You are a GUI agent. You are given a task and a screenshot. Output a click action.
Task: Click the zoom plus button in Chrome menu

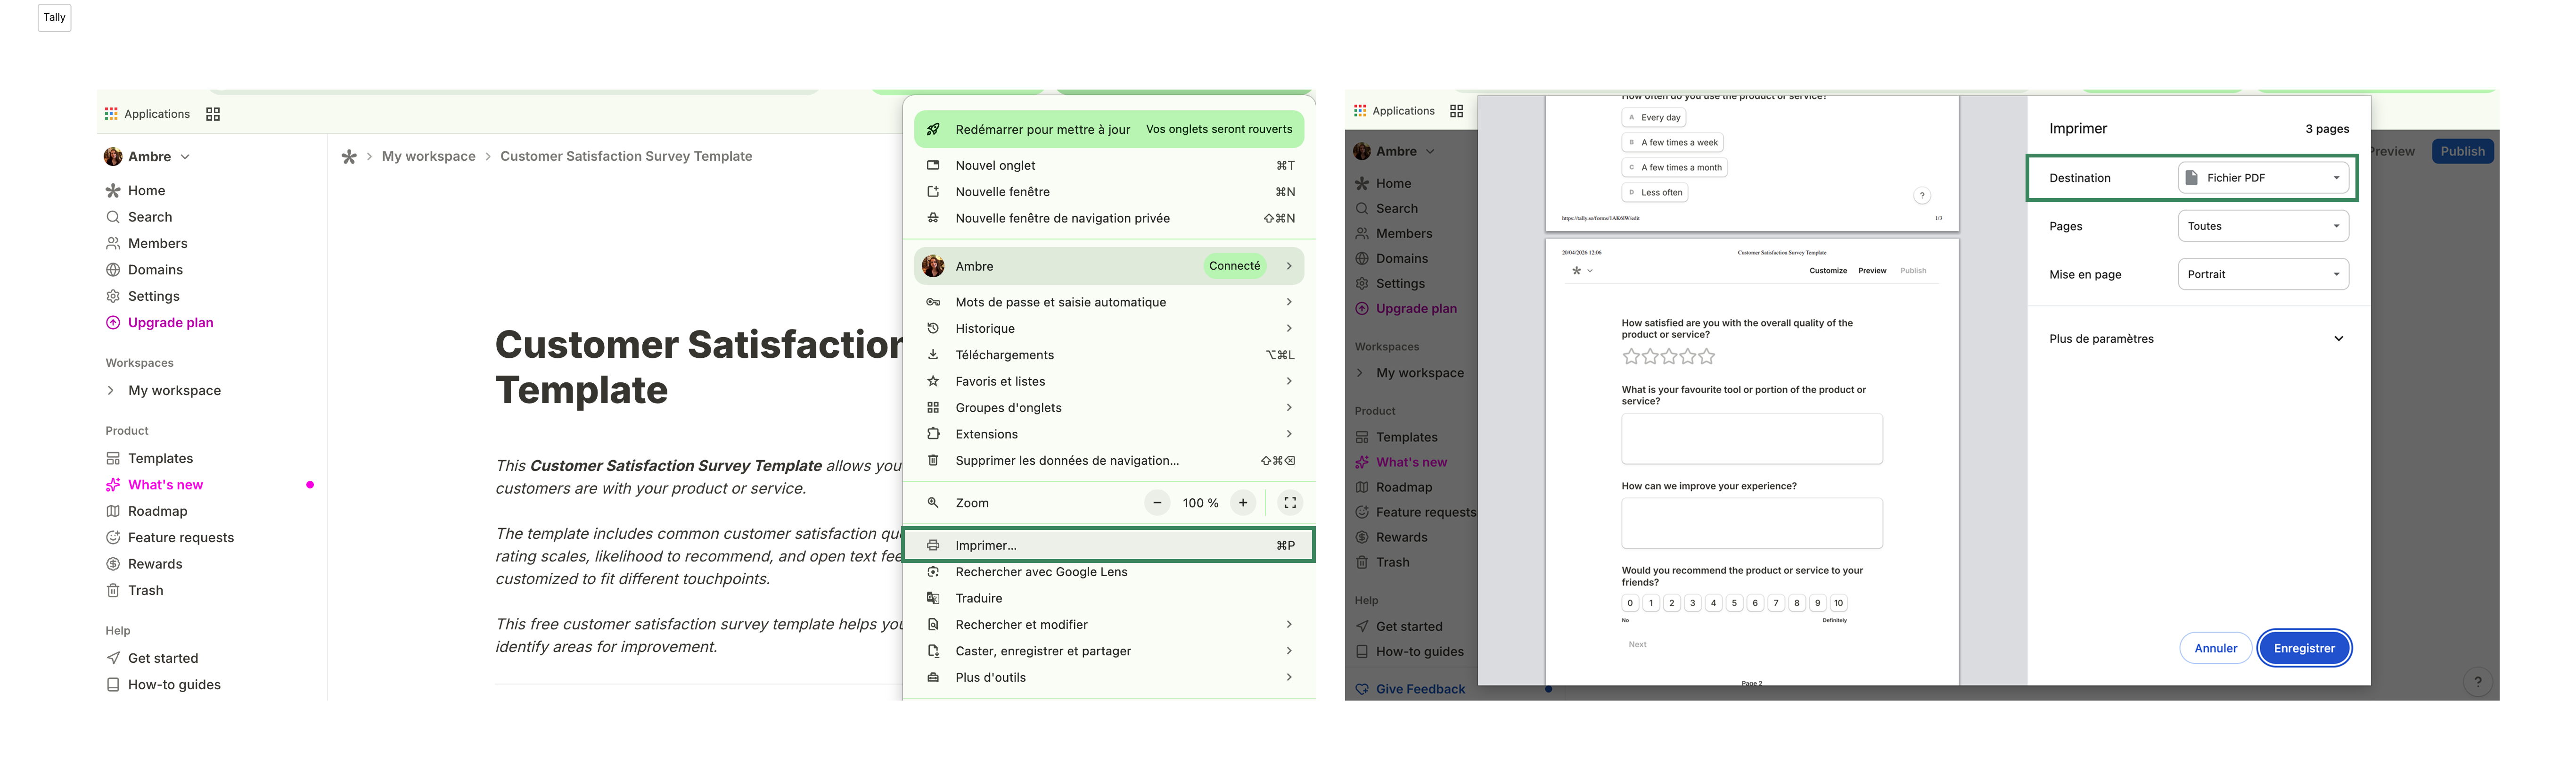pos(1243,503)
